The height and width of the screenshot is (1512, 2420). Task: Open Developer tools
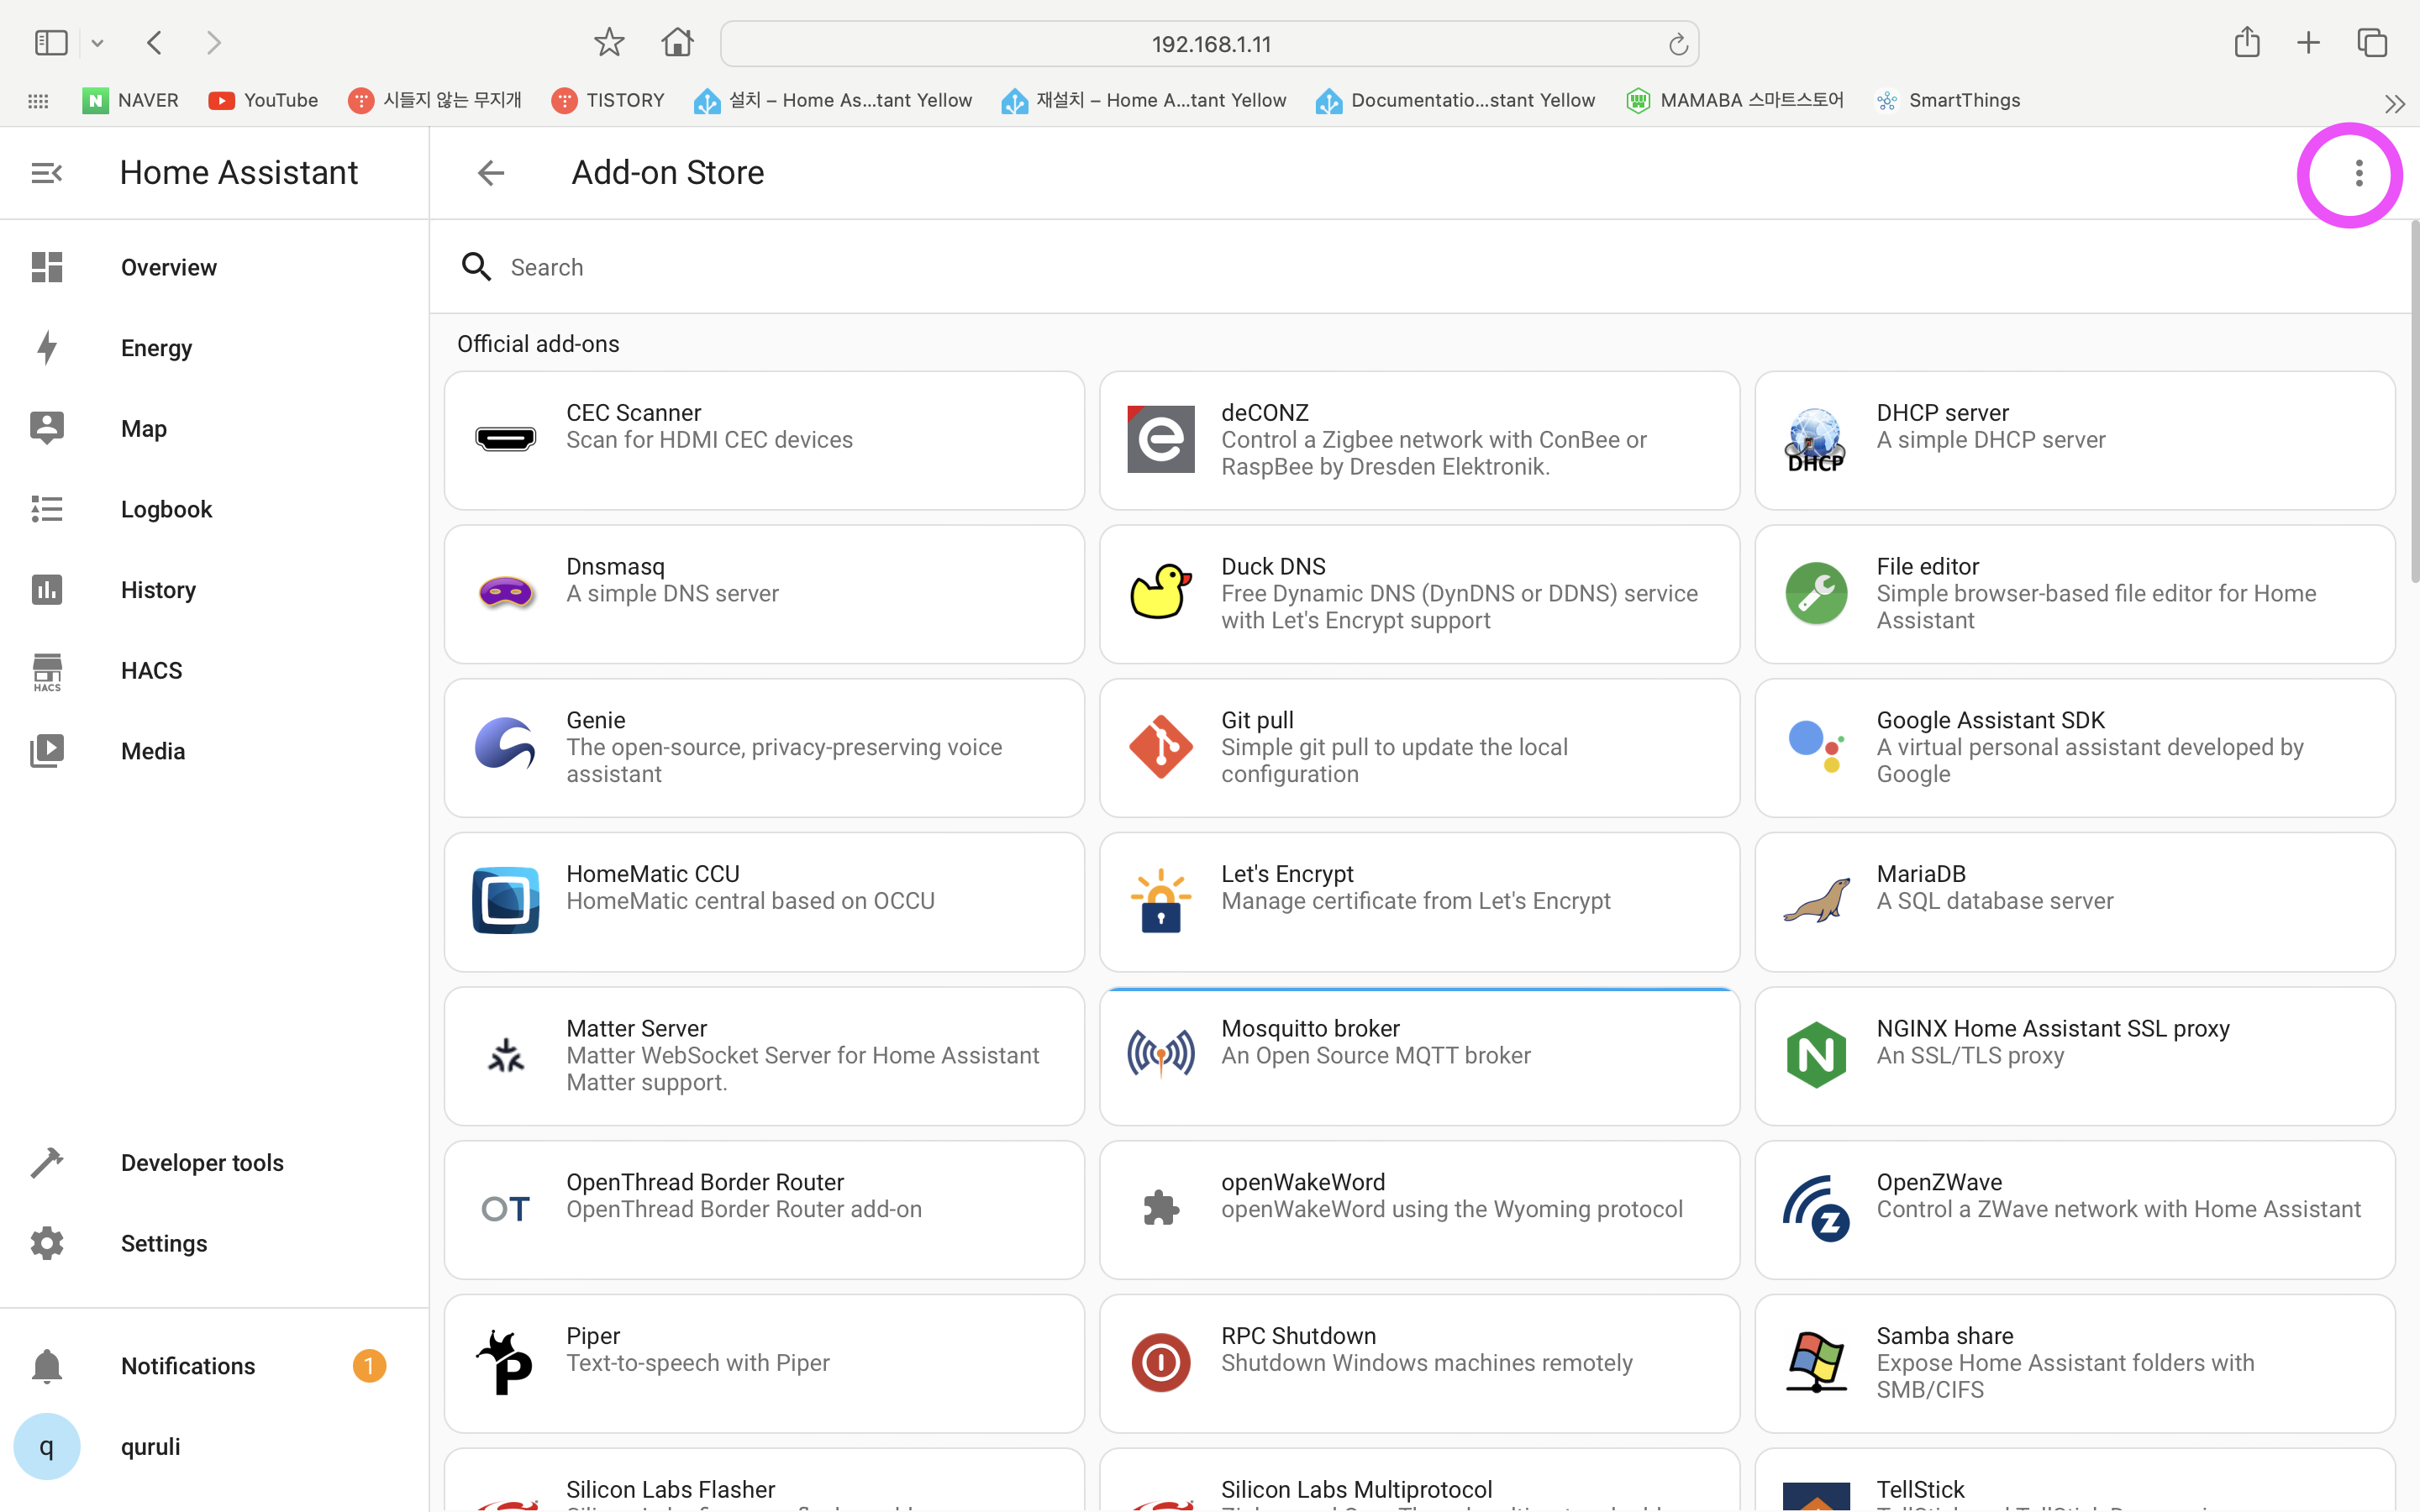click(x=201, y=1163)
